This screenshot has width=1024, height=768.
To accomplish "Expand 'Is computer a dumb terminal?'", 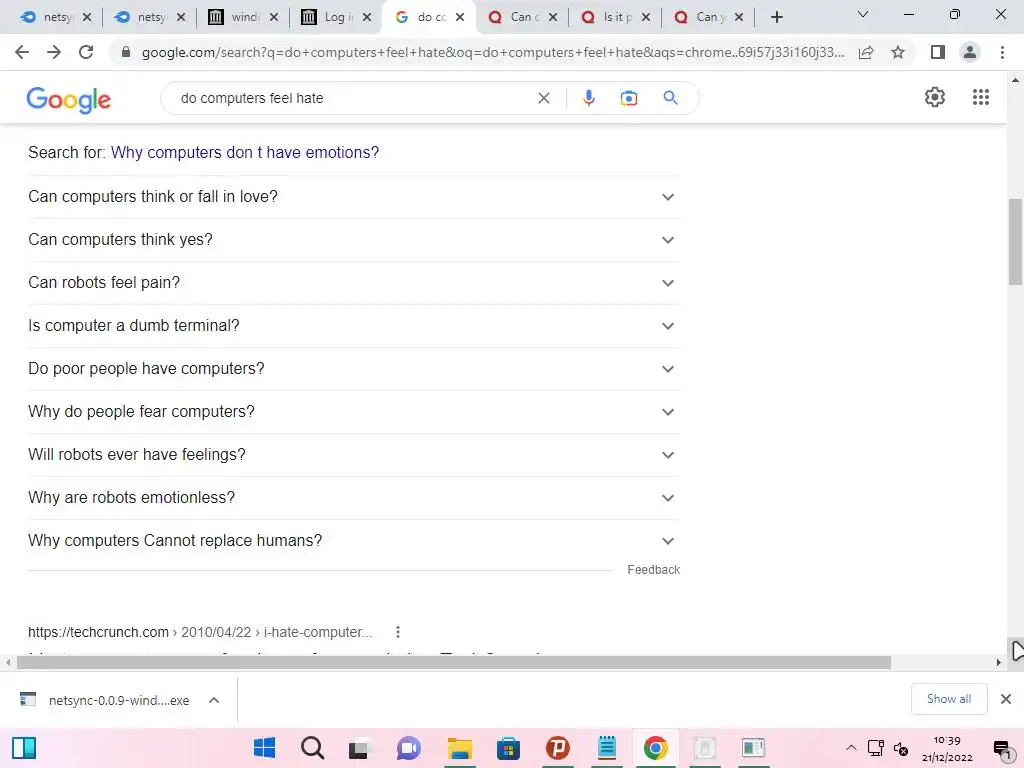I will pos(354,326).
